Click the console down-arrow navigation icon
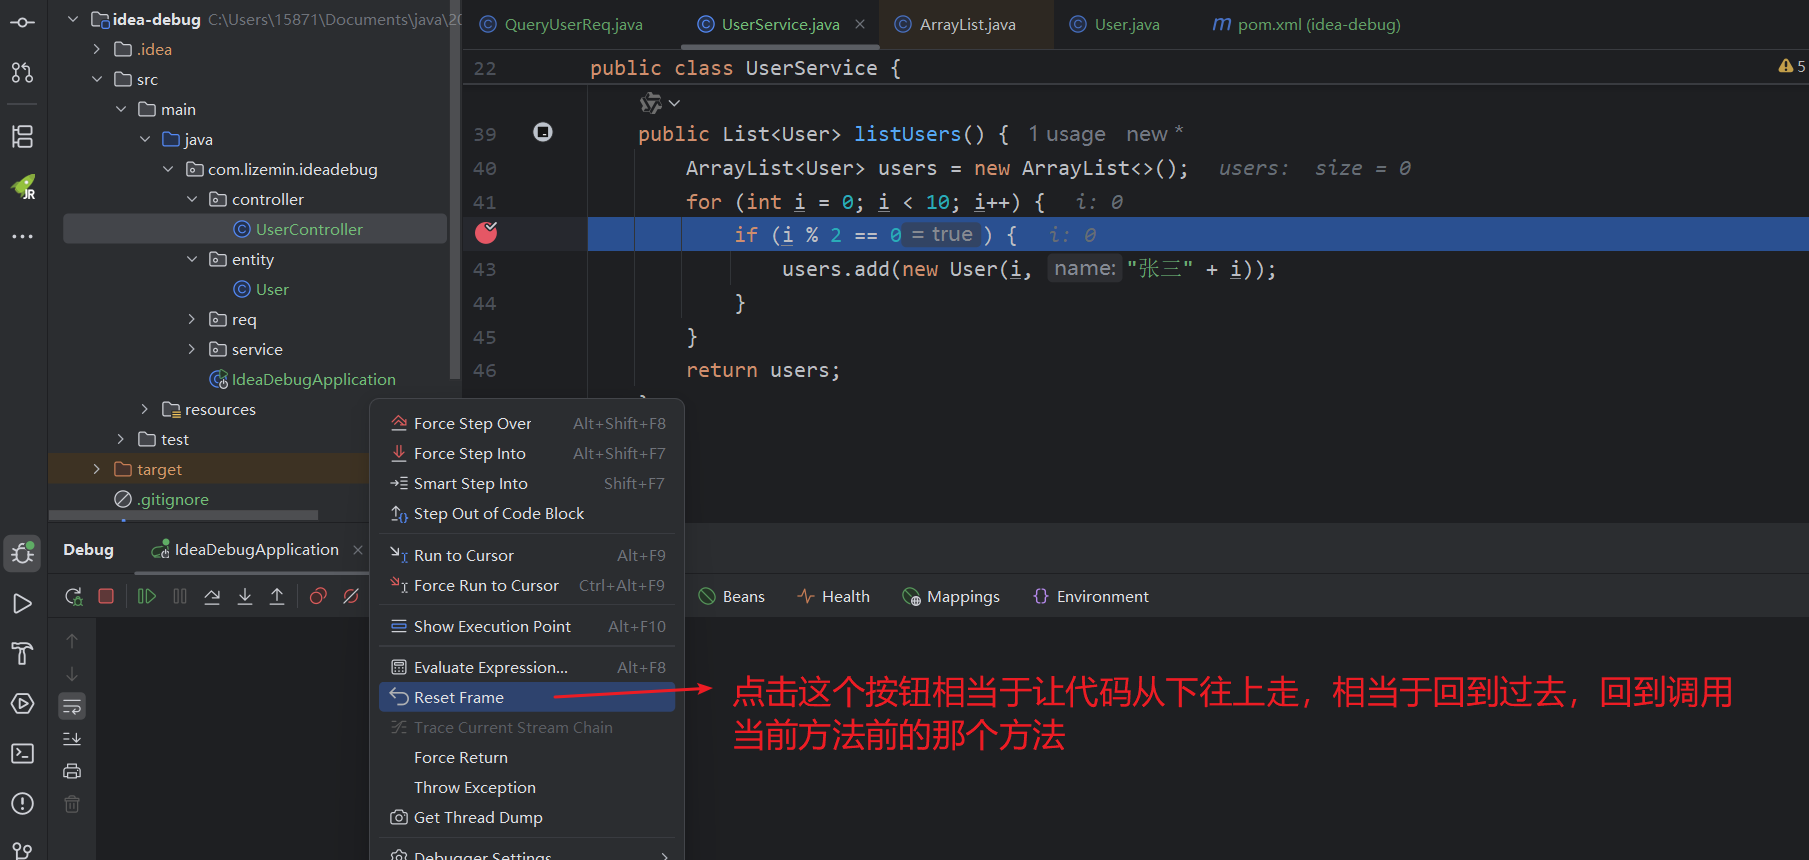The width and height of the screenshot is (1809, 860). click(72, 673)
